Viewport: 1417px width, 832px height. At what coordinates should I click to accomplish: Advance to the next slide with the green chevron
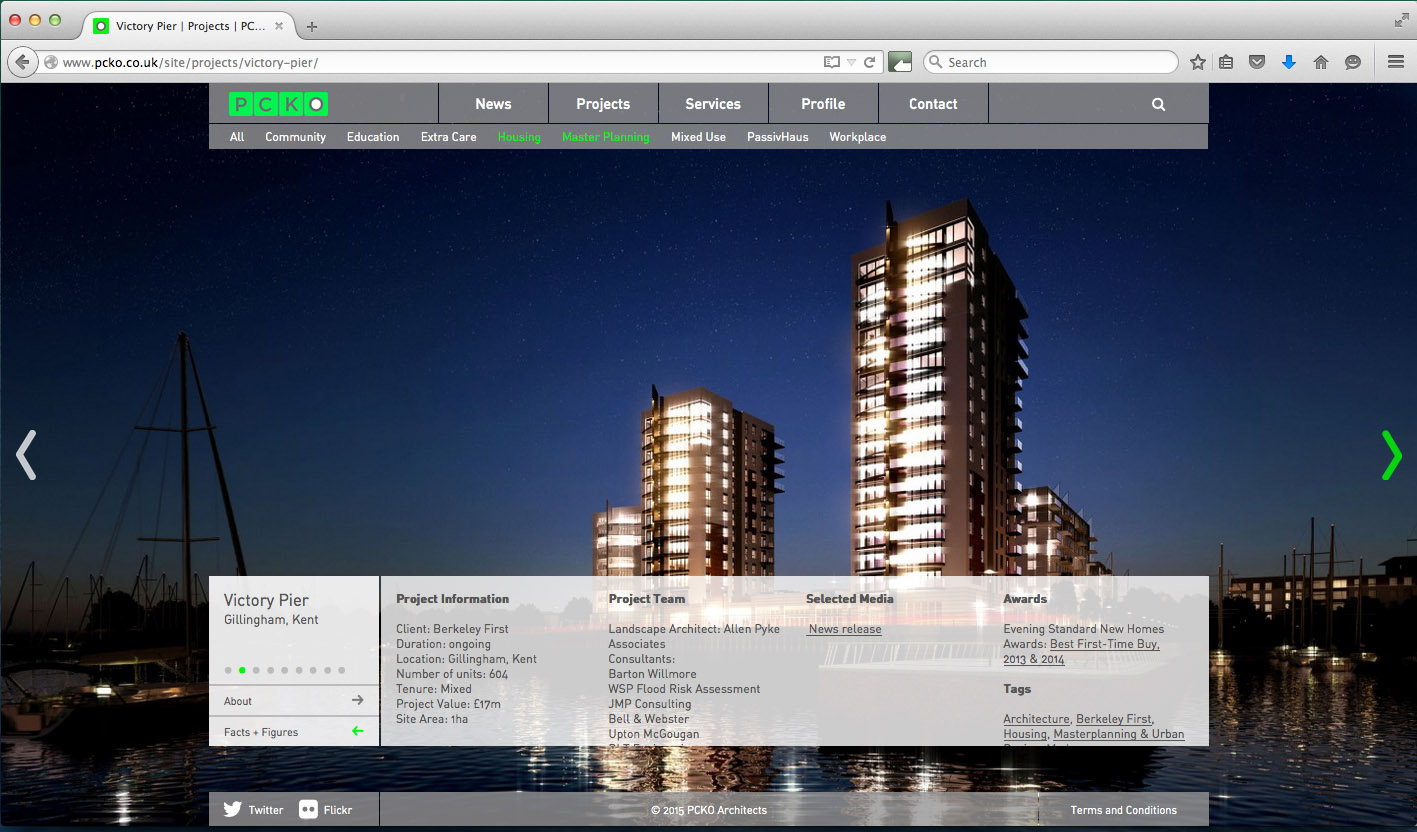tap(1391, 455)
